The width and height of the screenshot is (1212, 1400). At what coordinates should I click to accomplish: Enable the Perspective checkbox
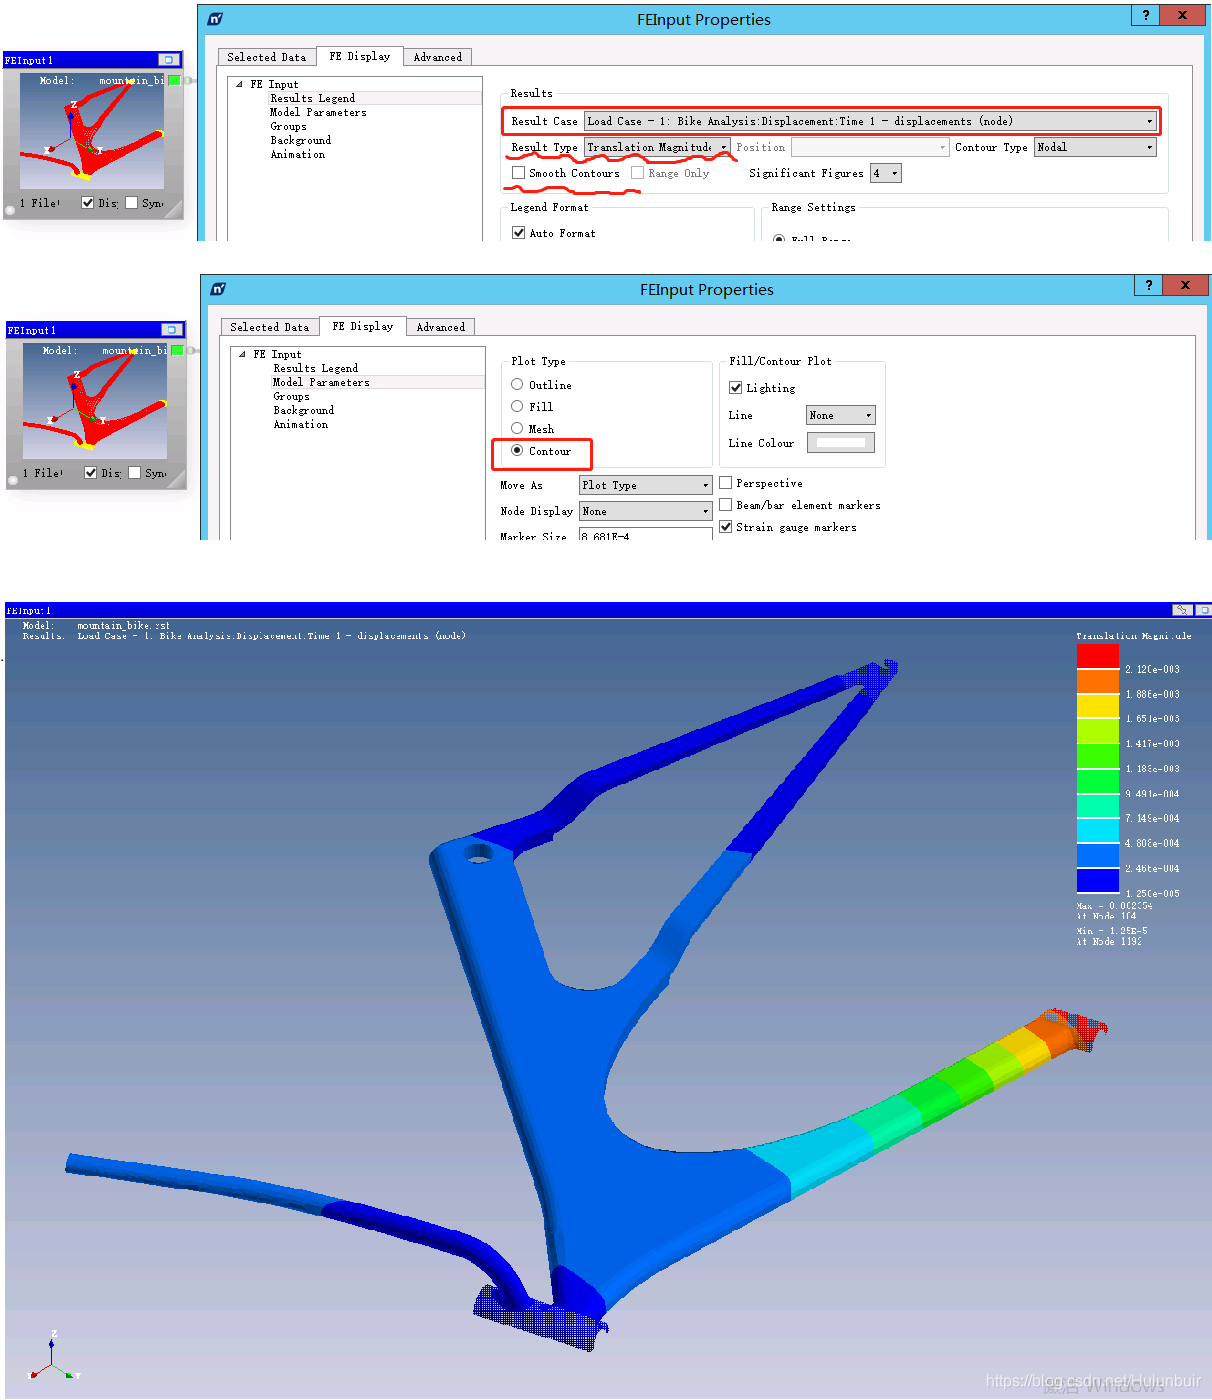(x=726, y=483)
